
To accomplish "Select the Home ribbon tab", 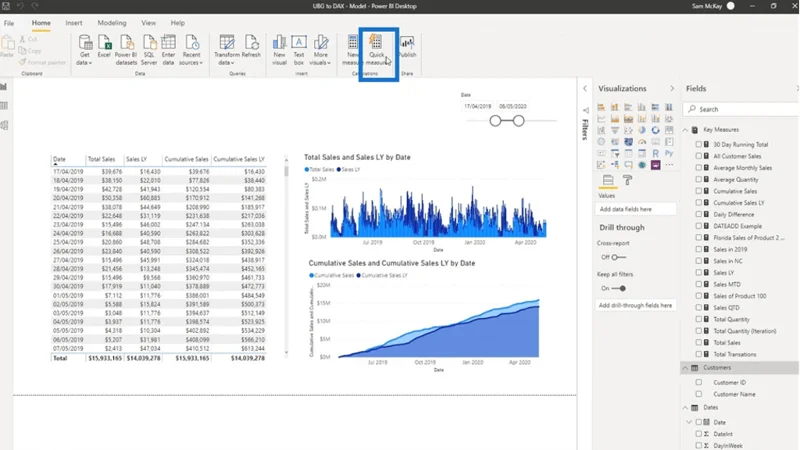I will [x=41, y=23].
